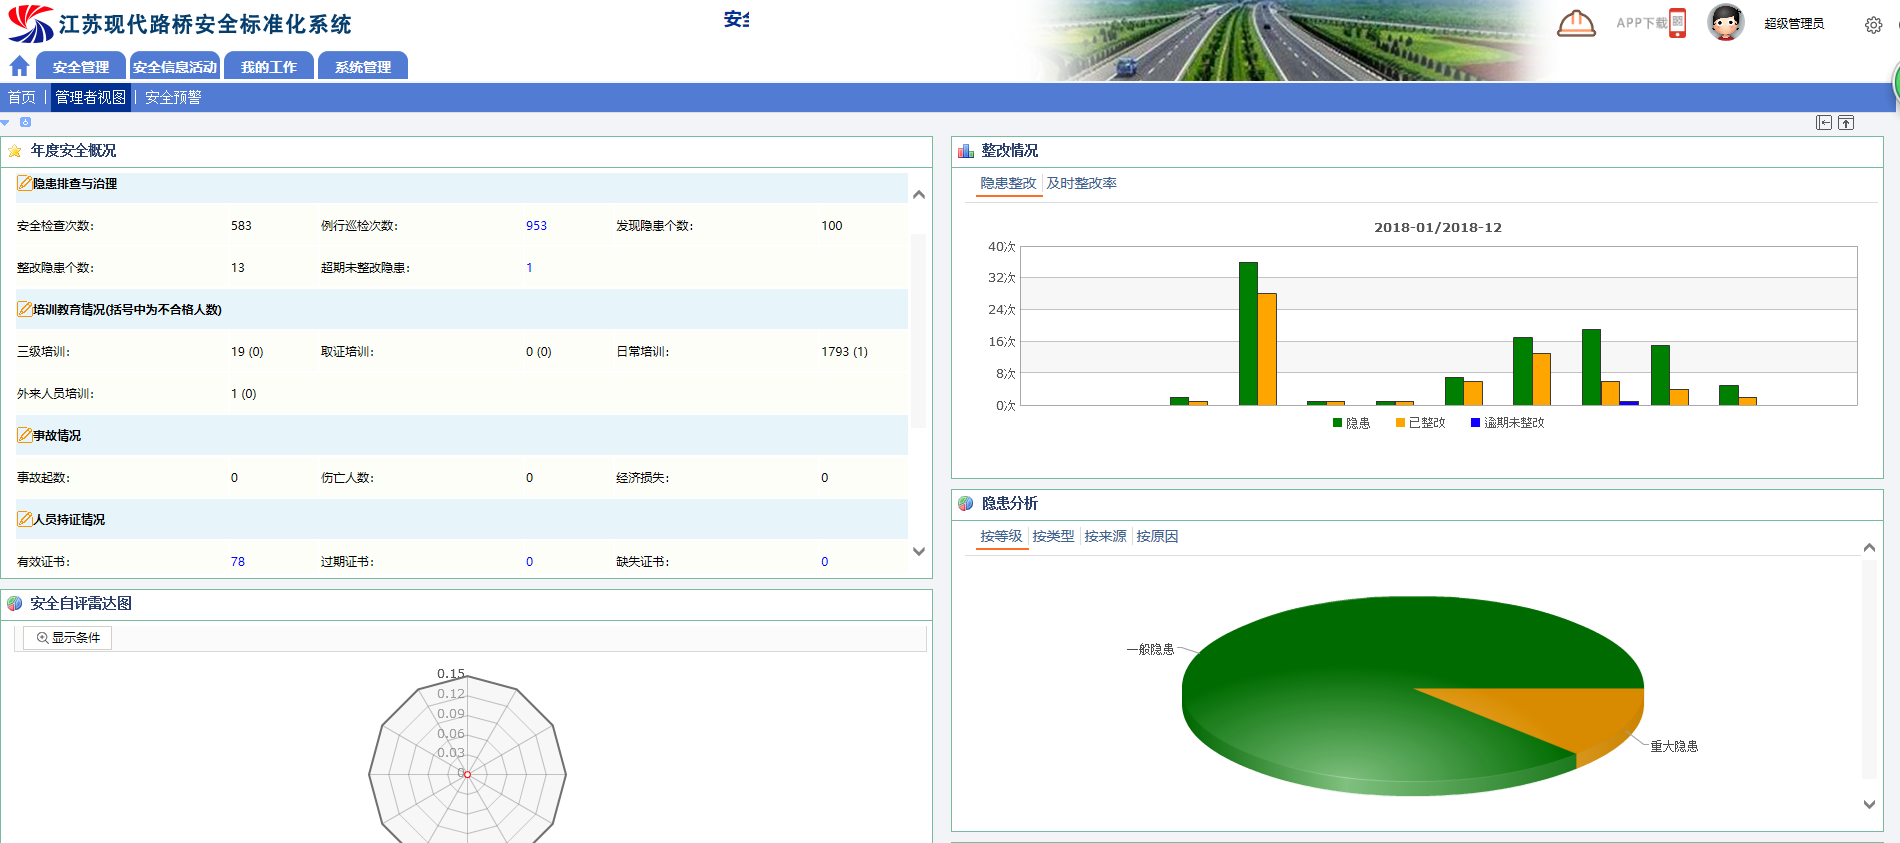Click the 例行巡检次数 value 953
The height and width of the screenshot is (843, 1900).
[536, 226]
